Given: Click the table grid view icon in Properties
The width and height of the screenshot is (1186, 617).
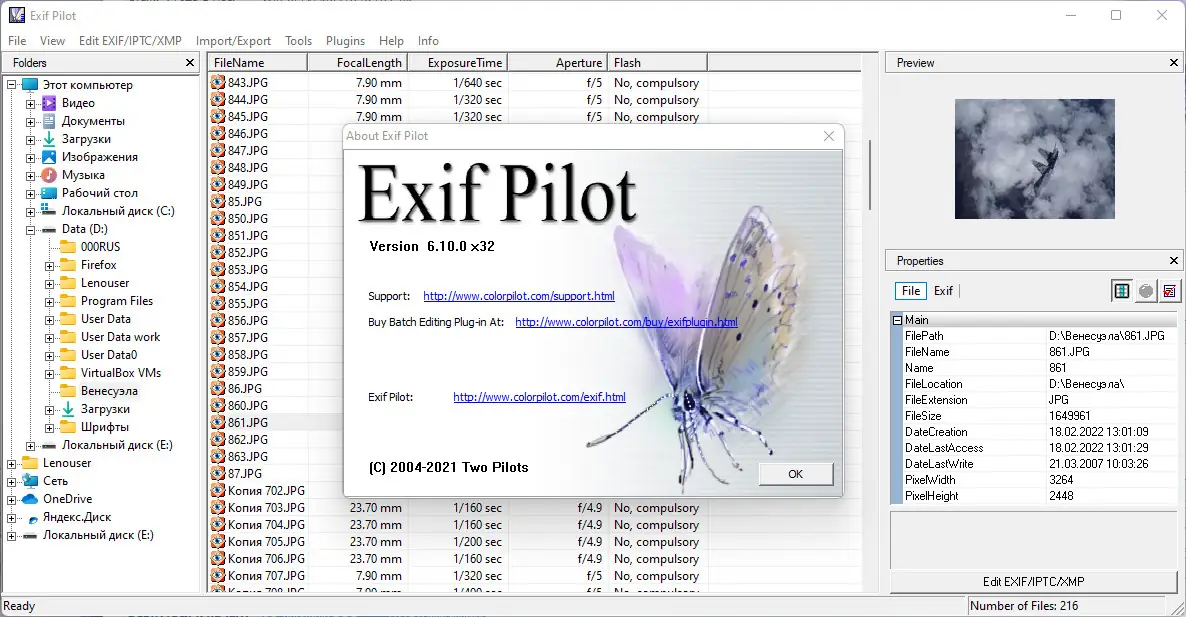Looking at the screenshot, I should [1122, 290].
